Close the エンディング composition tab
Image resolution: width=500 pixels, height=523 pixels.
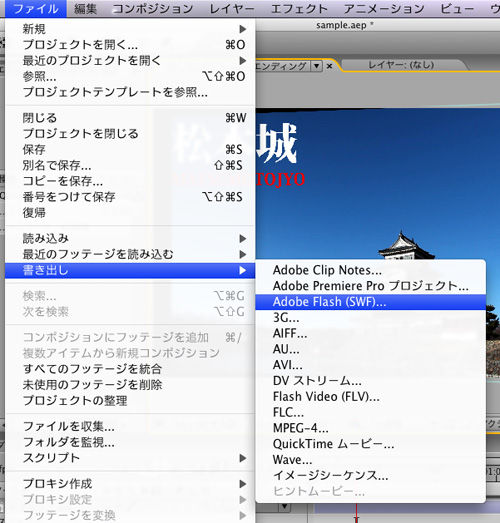[x=329, y=66]
